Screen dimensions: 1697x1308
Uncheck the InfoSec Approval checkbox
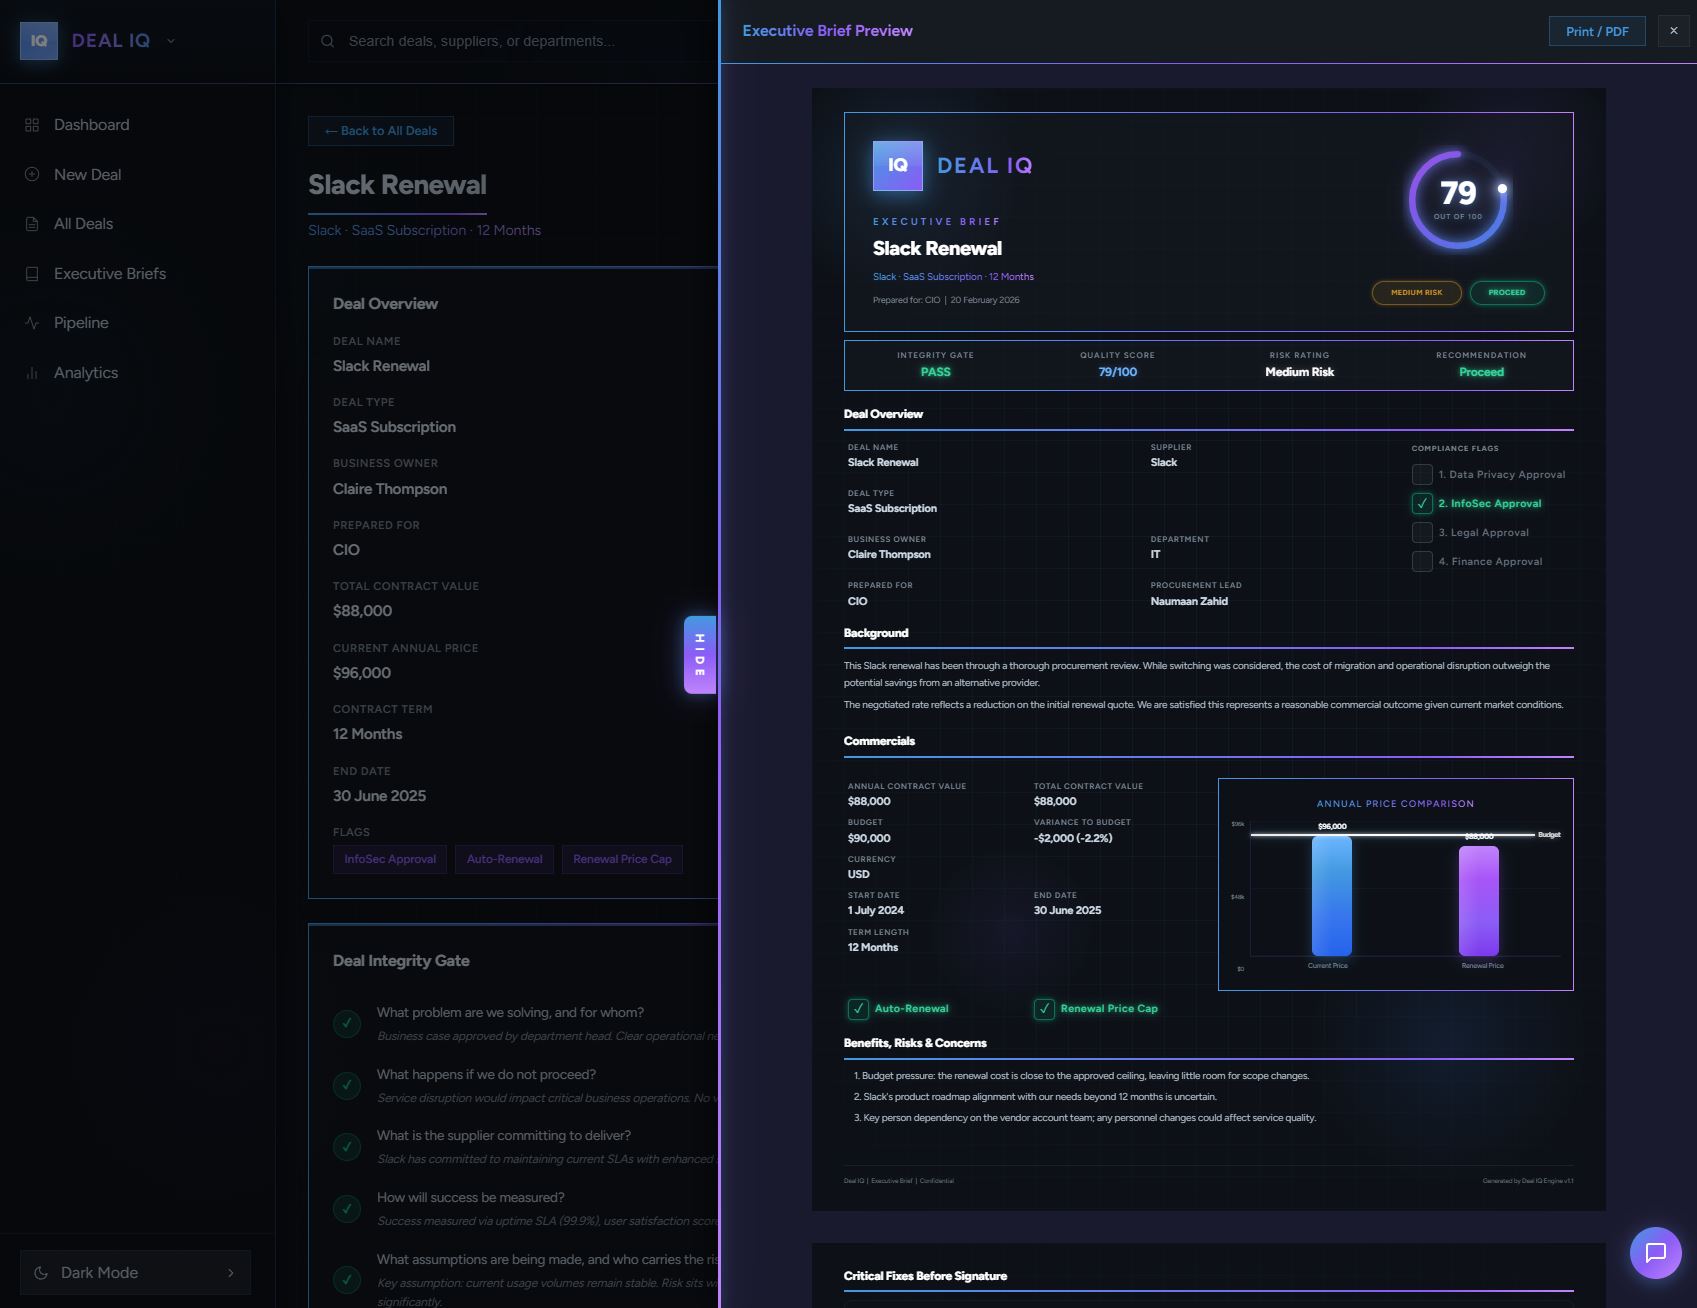[x=1422, y=504]
